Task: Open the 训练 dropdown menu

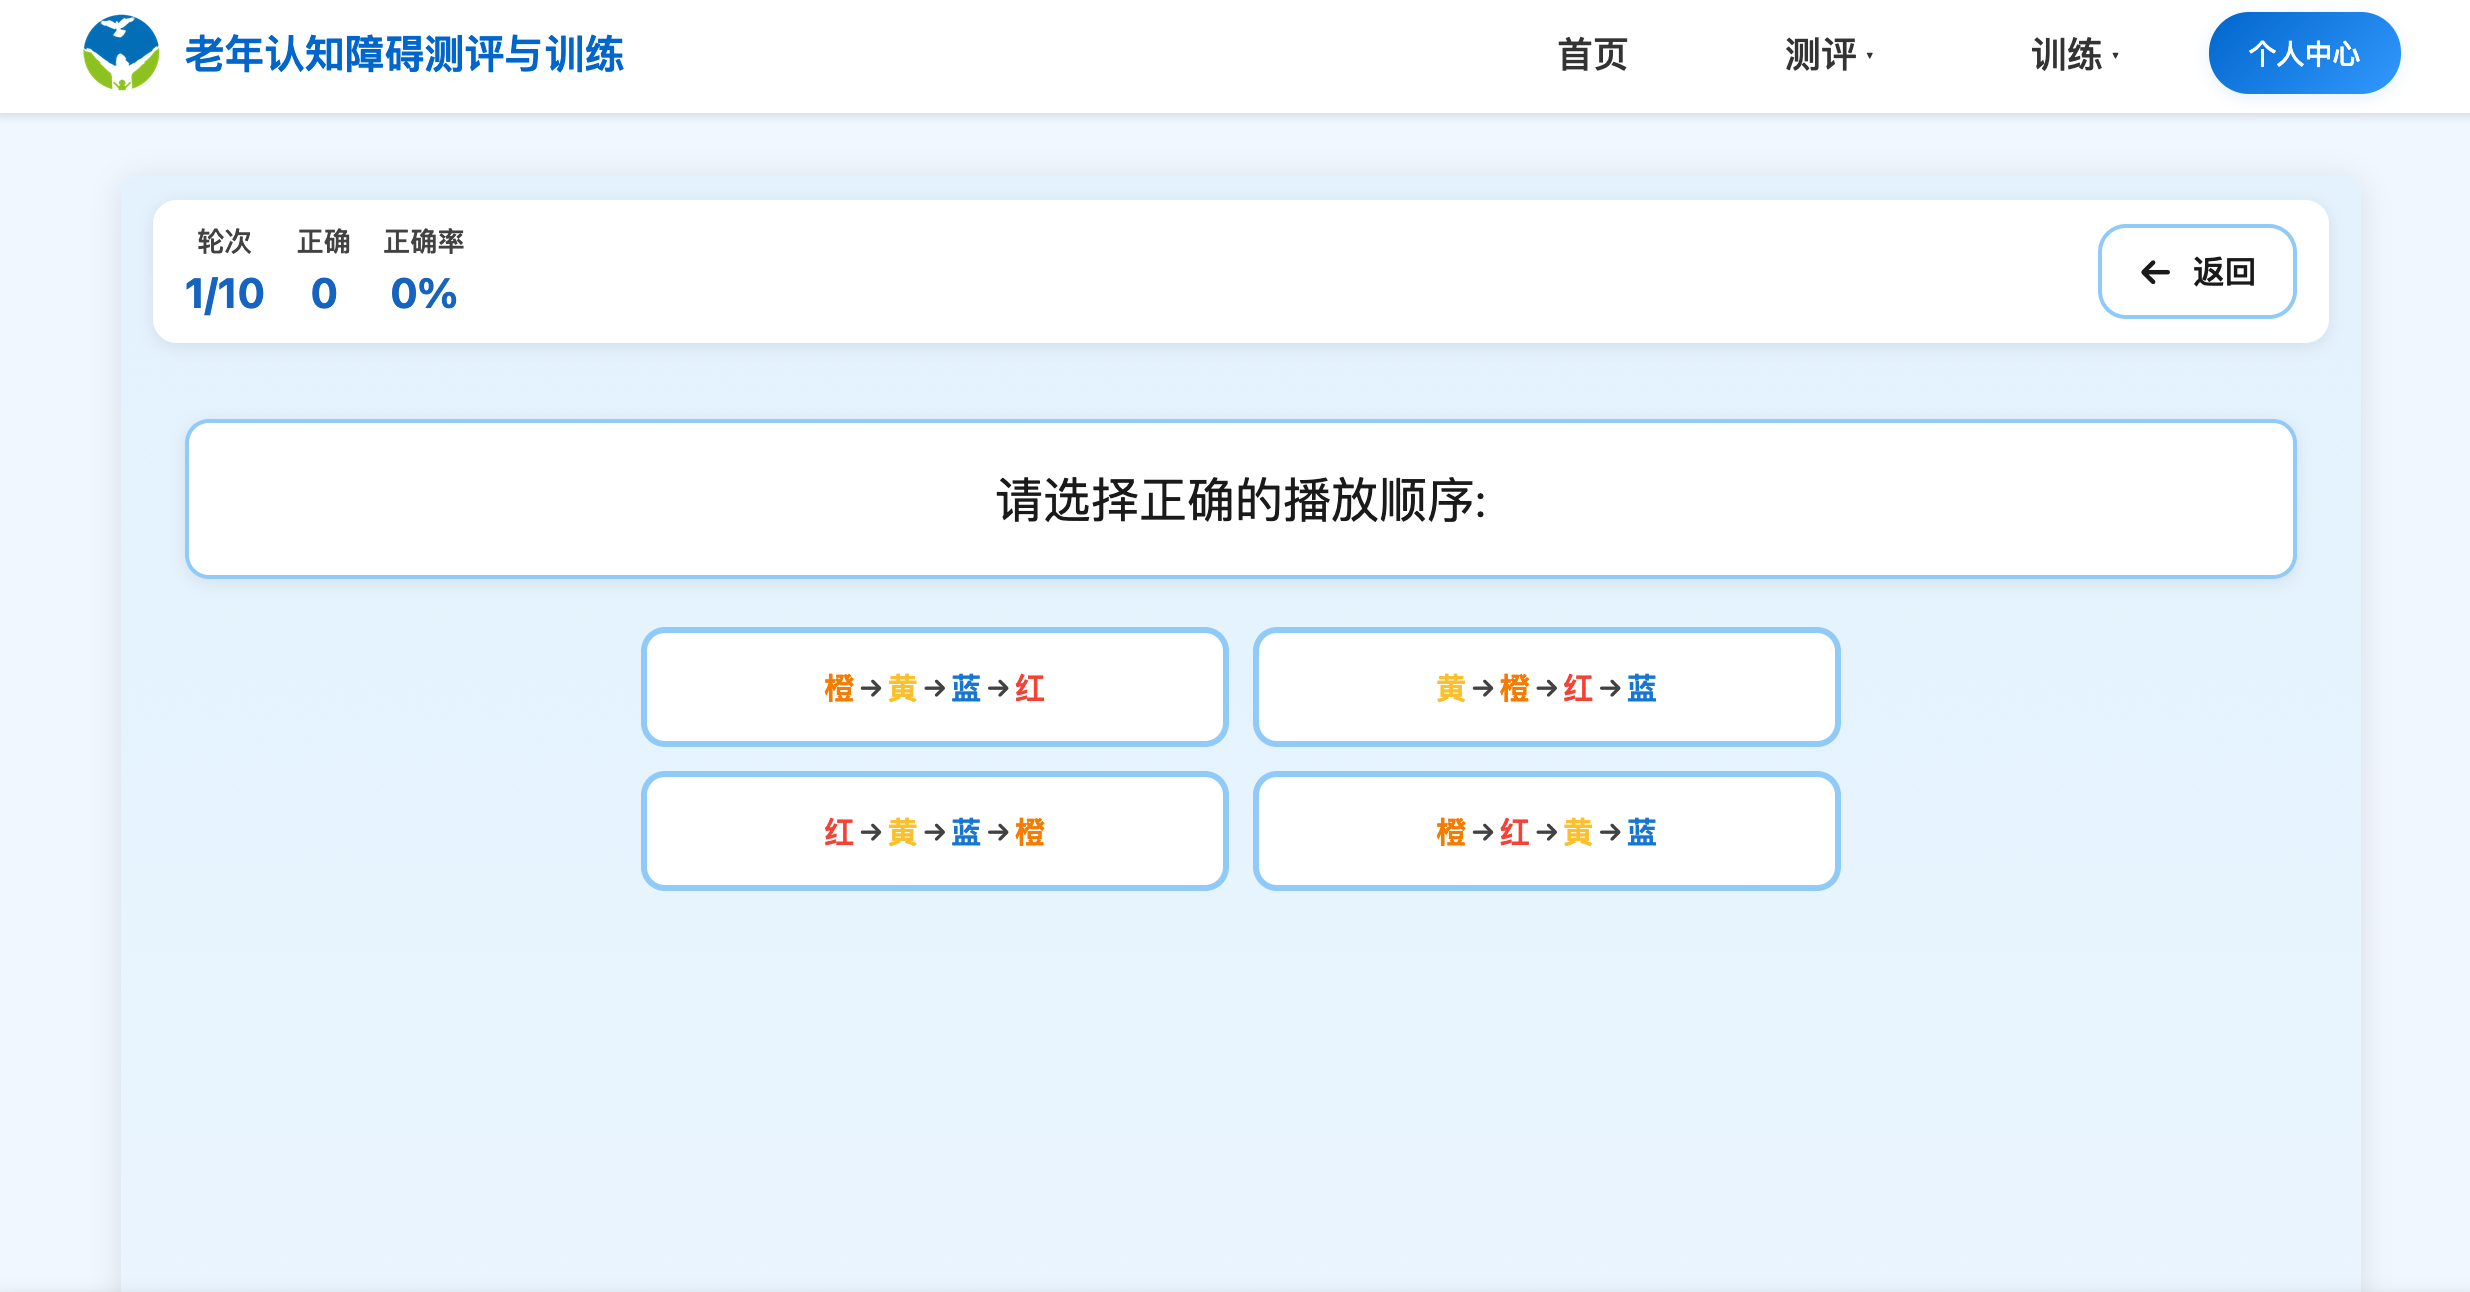Action: 2070,55
